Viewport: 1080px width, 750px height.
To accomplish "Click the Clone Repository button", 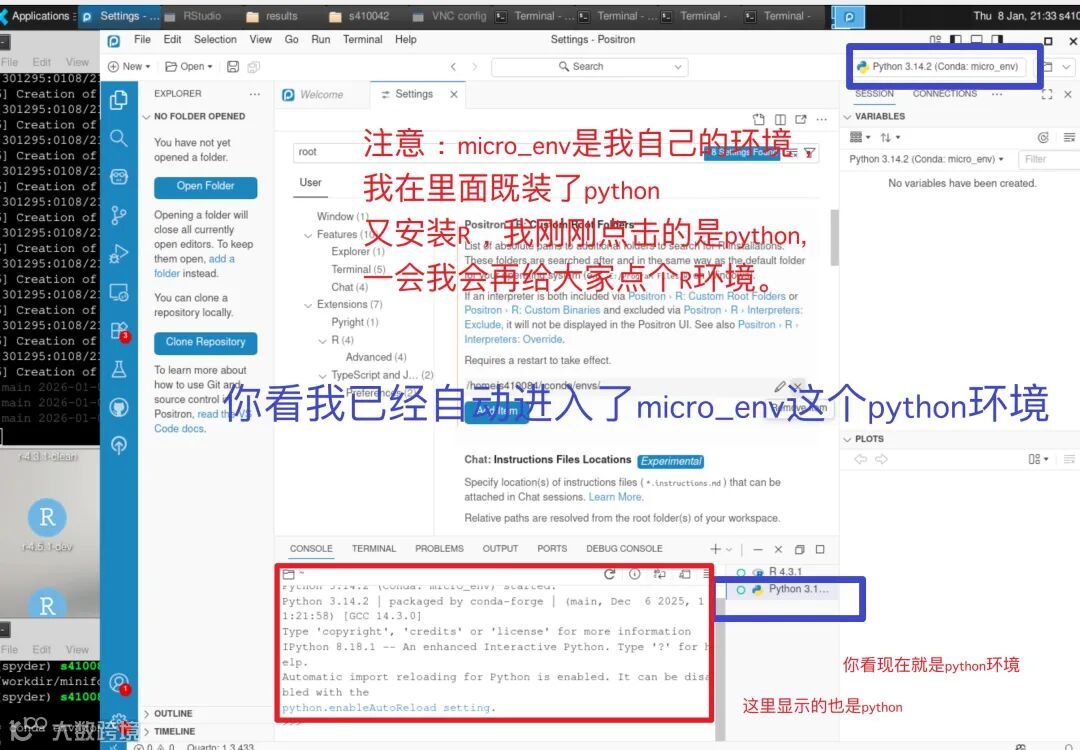I will 205,342.
